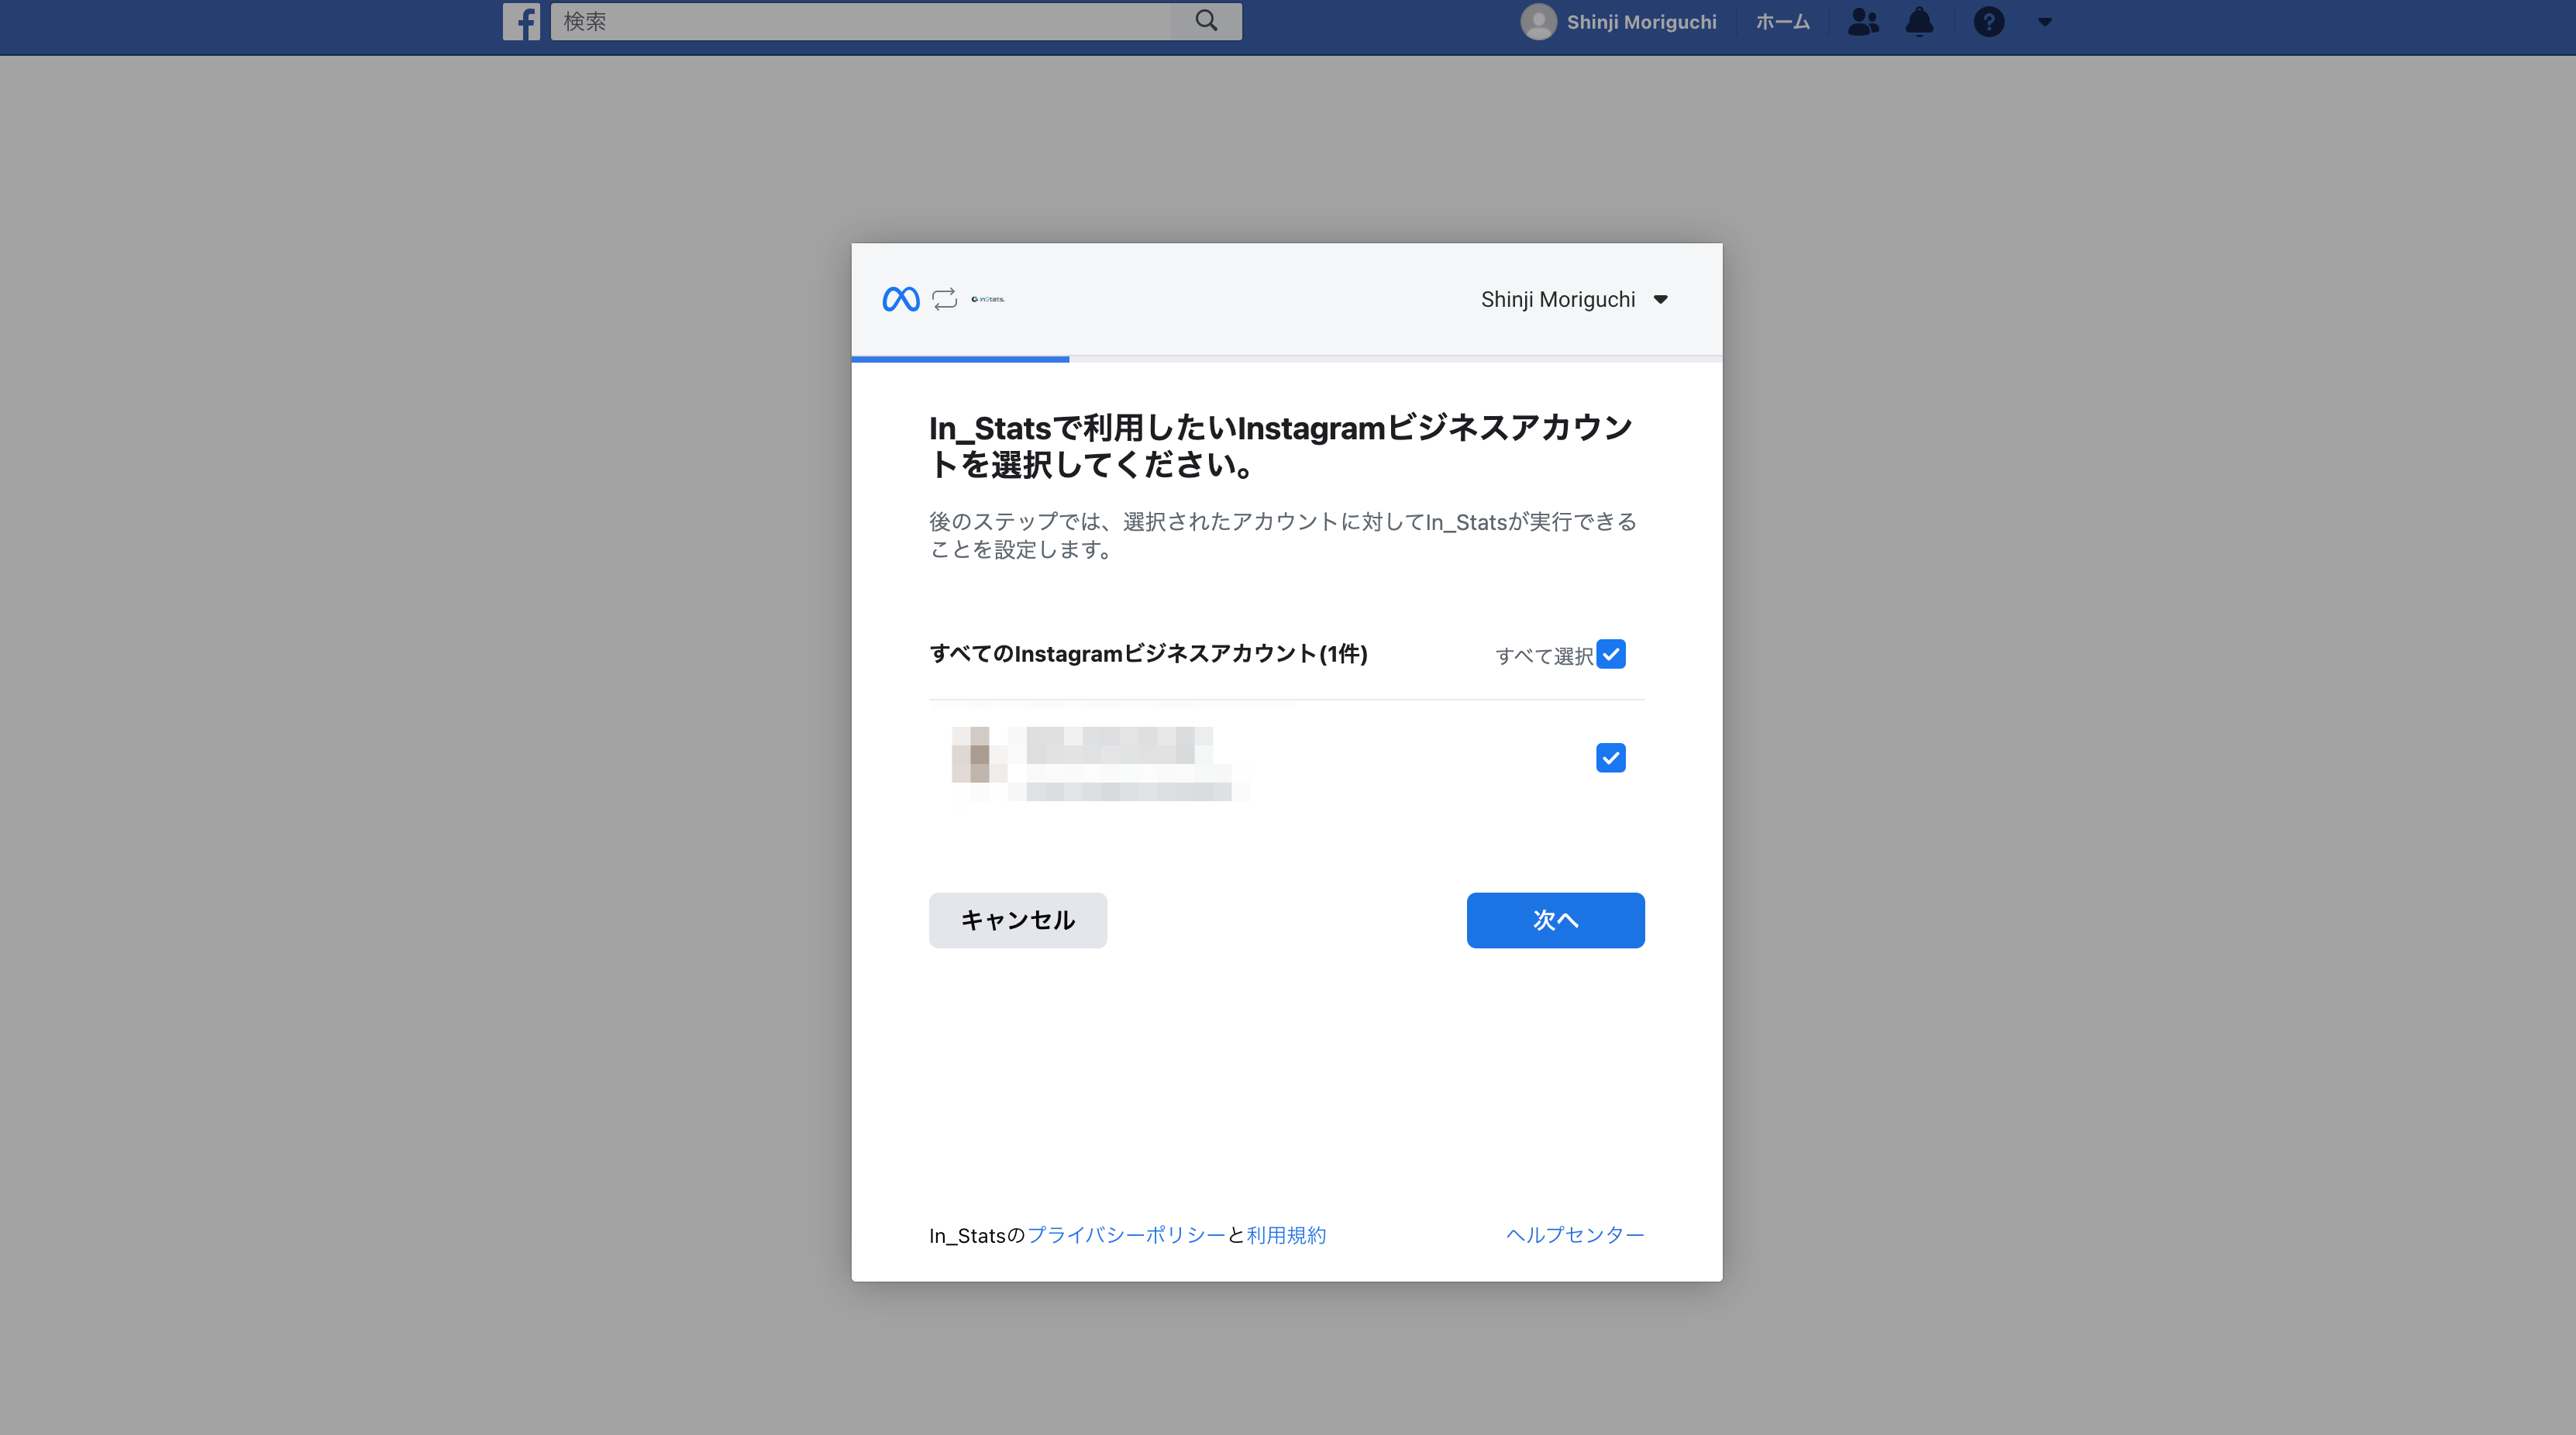The image size is (2576, 1435).
Task: Click the 検索 search input field
Action: (860, 21)
